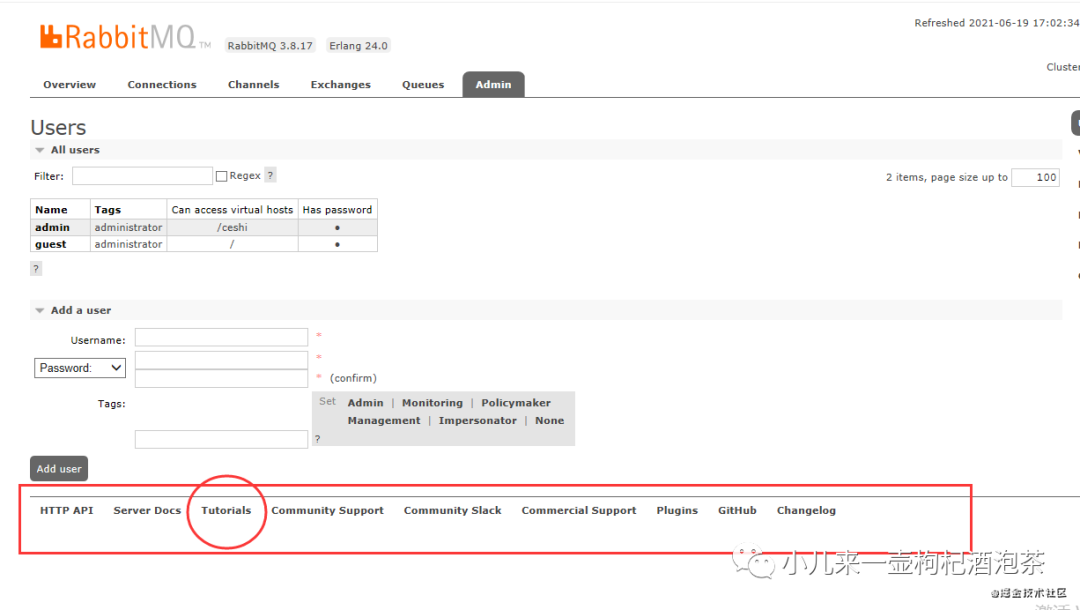Screen dimensions: 1080x610
Task: Set the Monitoring tag
Action: (433, 403)
